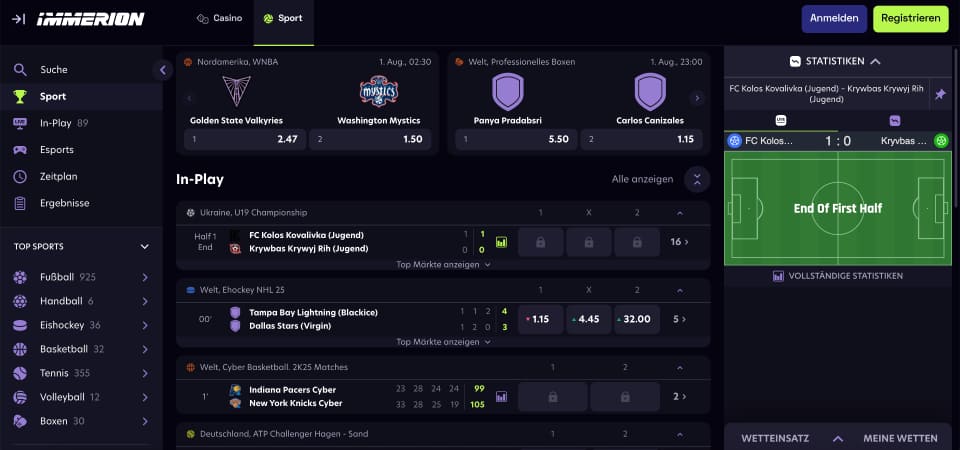This screenshot has height=450, width=960.
Task: Expand Volleyball 12 chevron
Action: click(145, 397)
